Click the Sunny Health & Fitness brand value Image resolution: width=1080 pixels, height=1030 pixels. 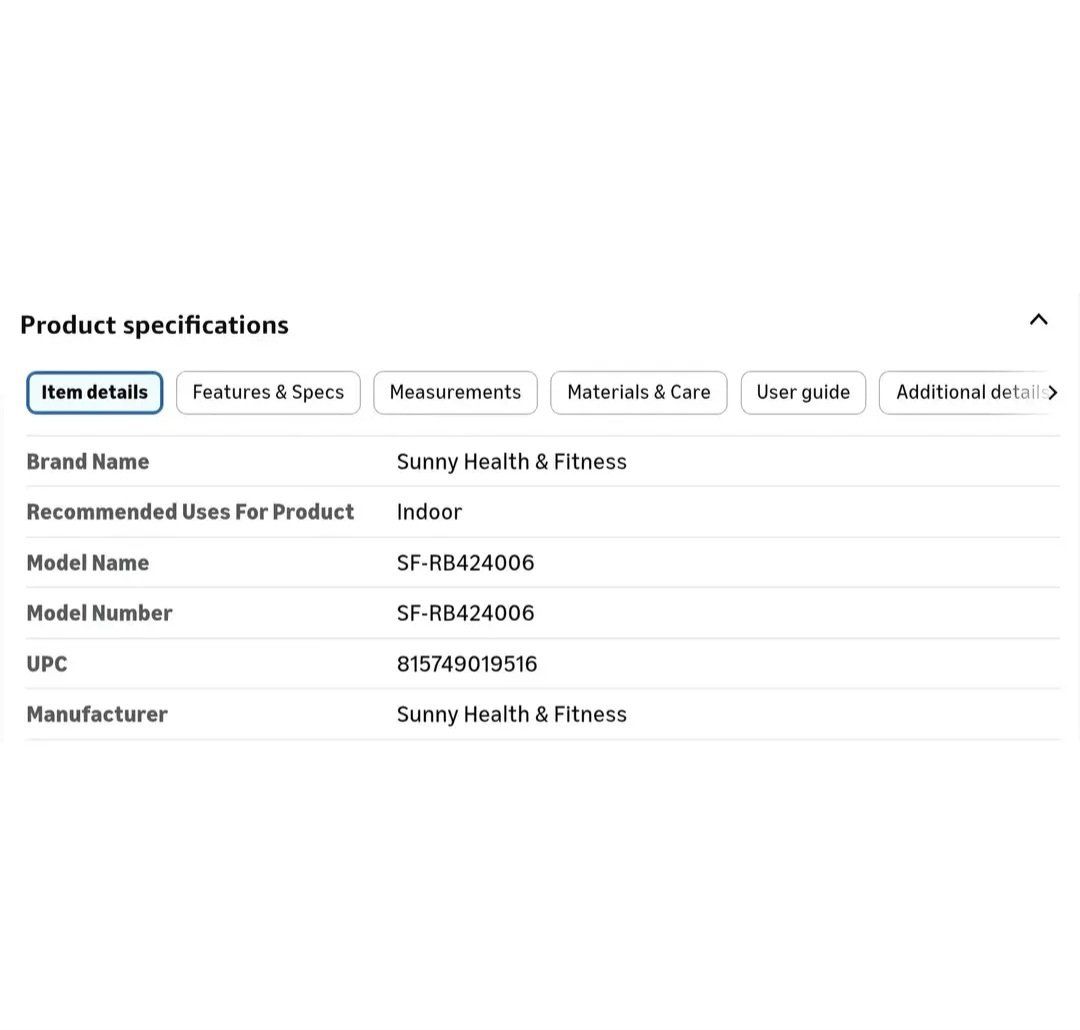pyautogui.click(x=511, y=461)
